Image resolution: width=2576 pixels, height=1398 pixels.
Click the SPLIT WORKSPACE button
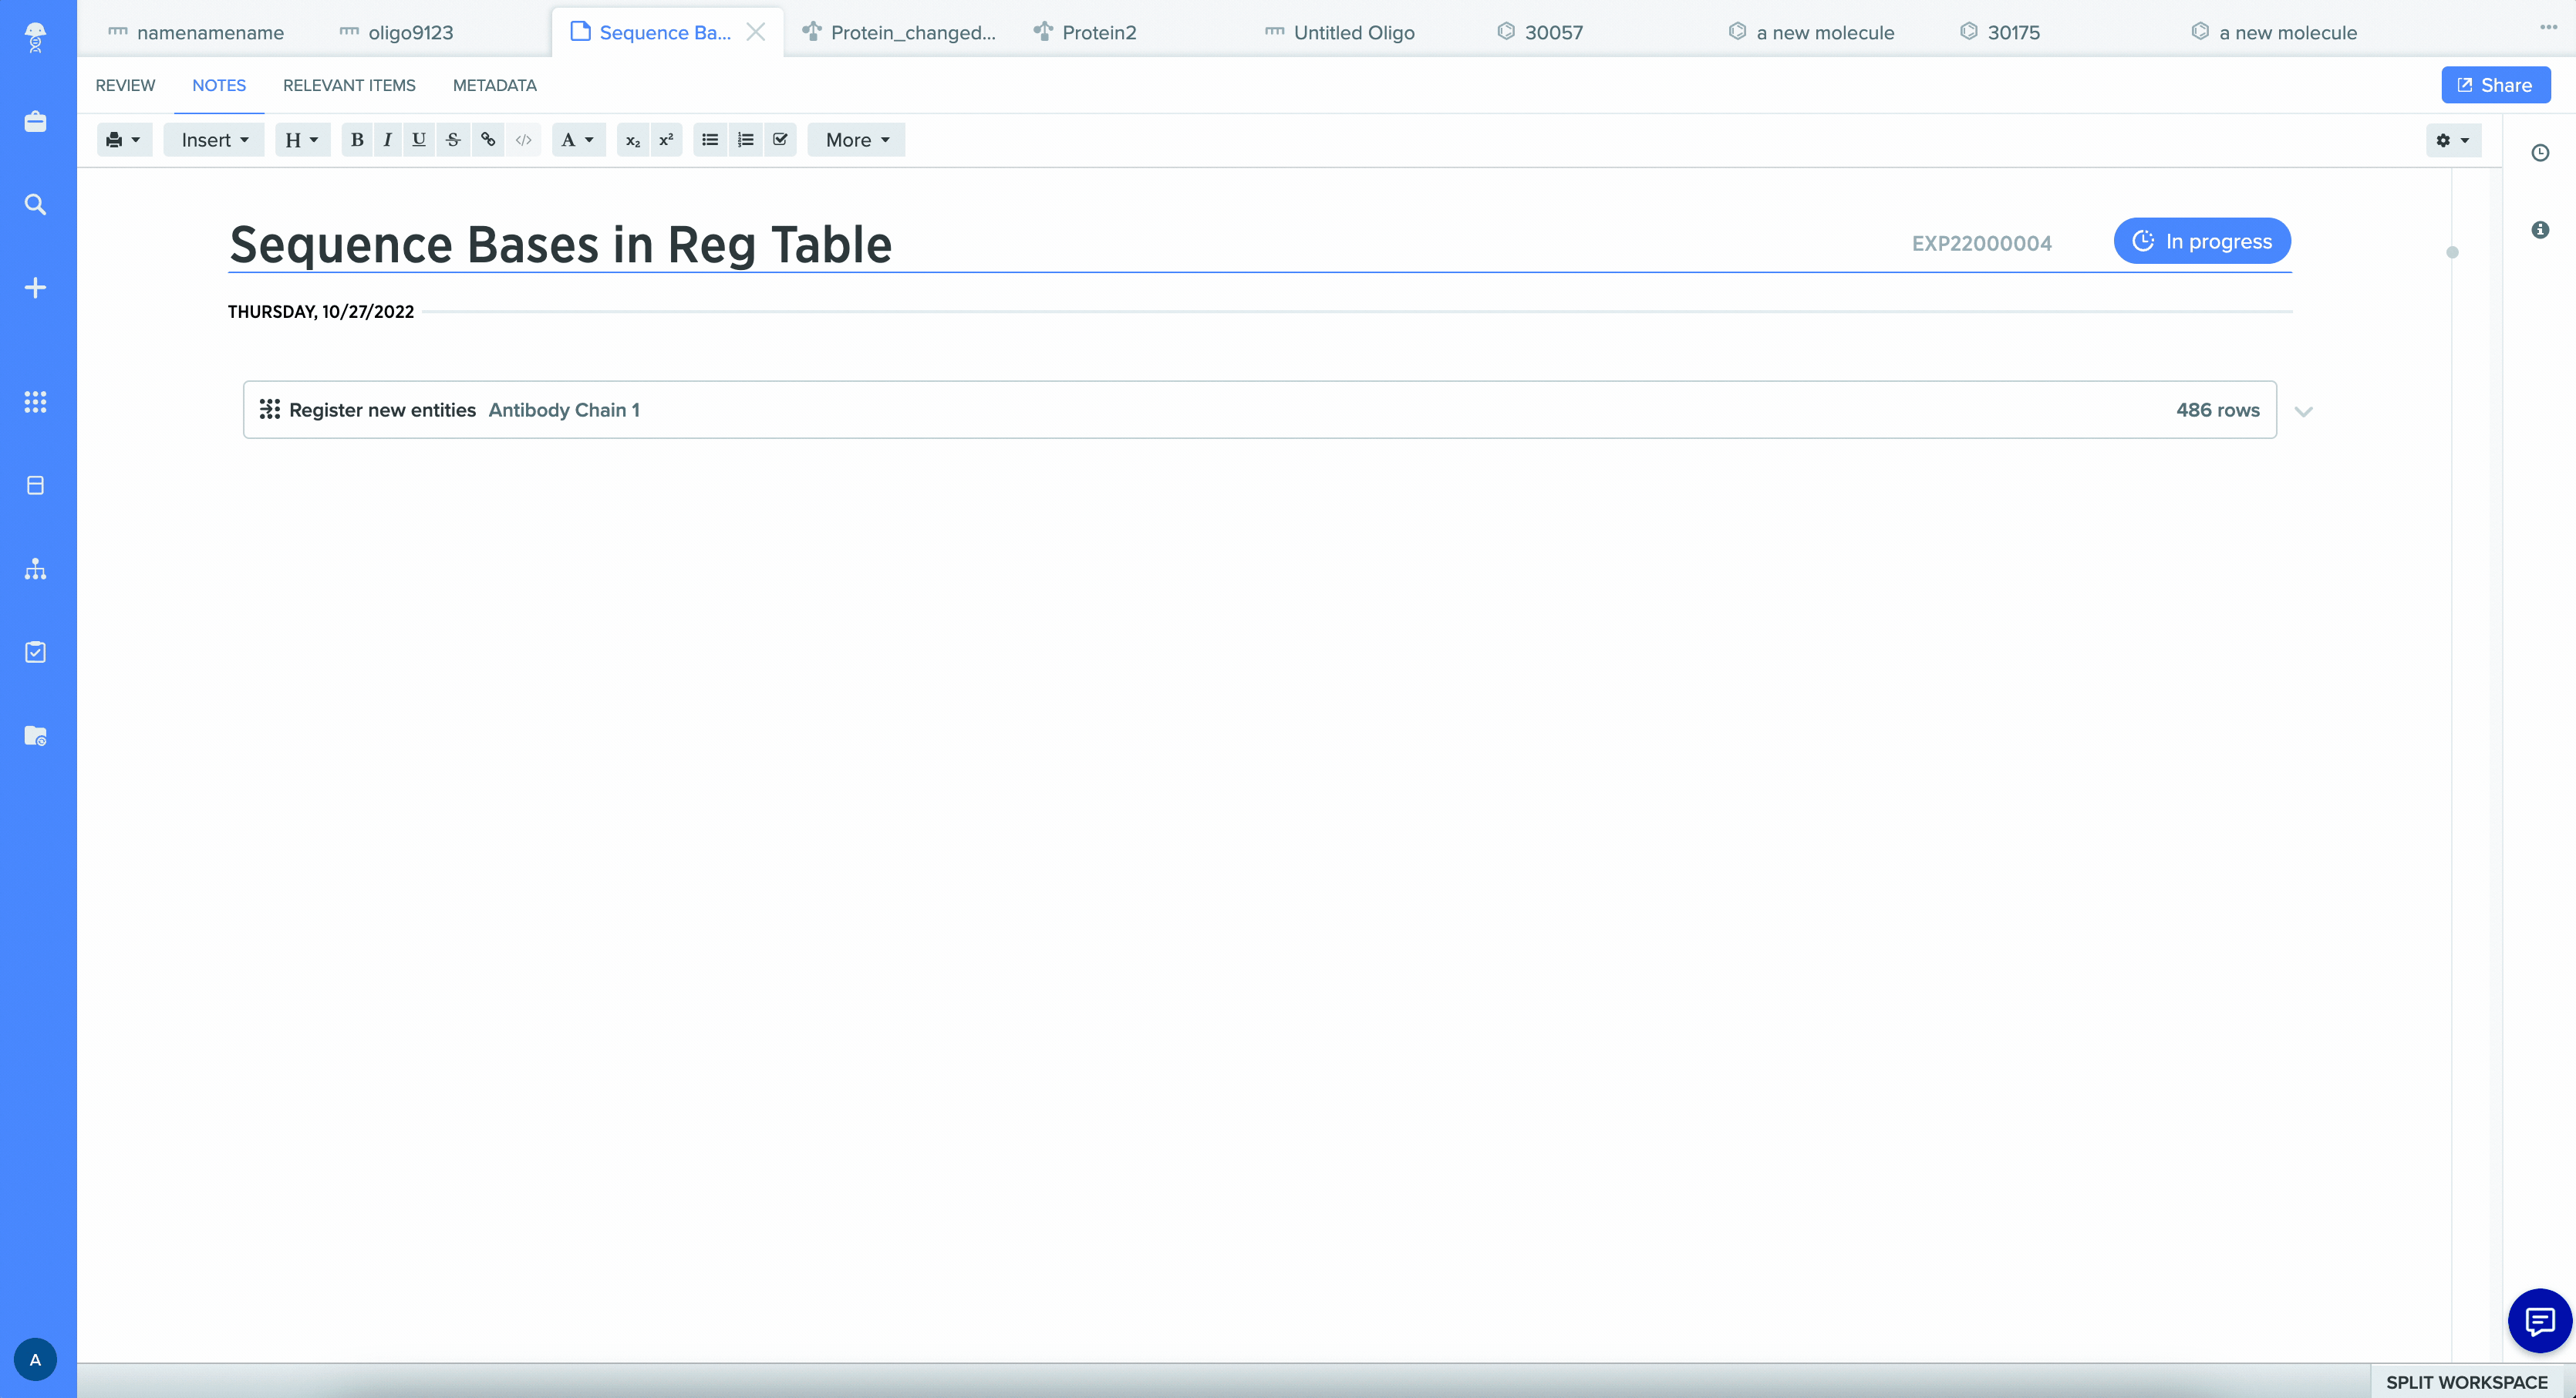2467,1382
